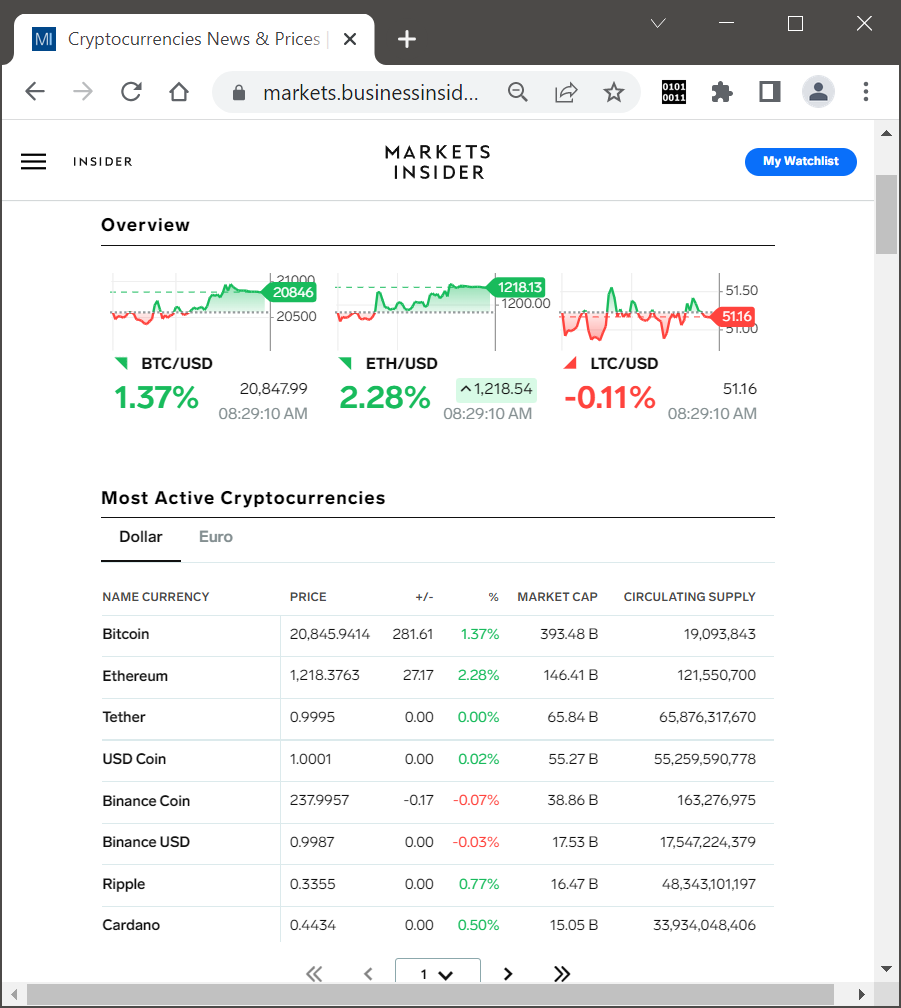Reload the current page

[131, 91]
